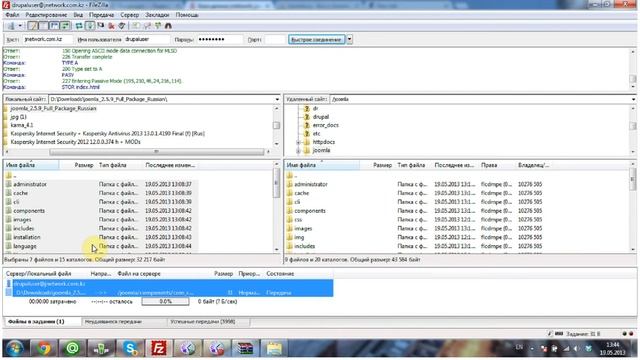This screenshot has width=640, height=360.
Task: Select joomla_2.5.9_Full_Package_Russian in local tree
Action: (53, 109)
